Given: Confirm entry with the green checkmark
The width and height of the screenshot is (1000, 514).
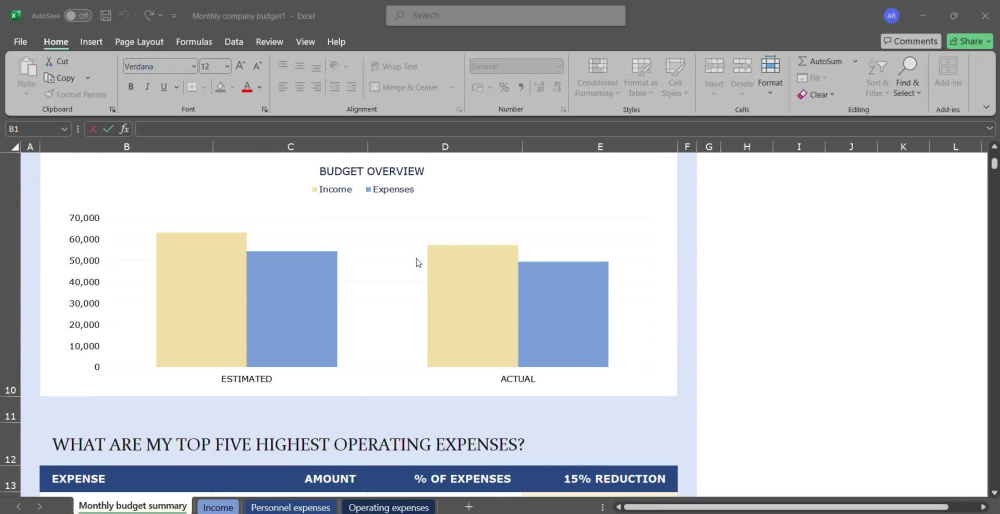Looking at the screenshot, I should click(108, 129).
